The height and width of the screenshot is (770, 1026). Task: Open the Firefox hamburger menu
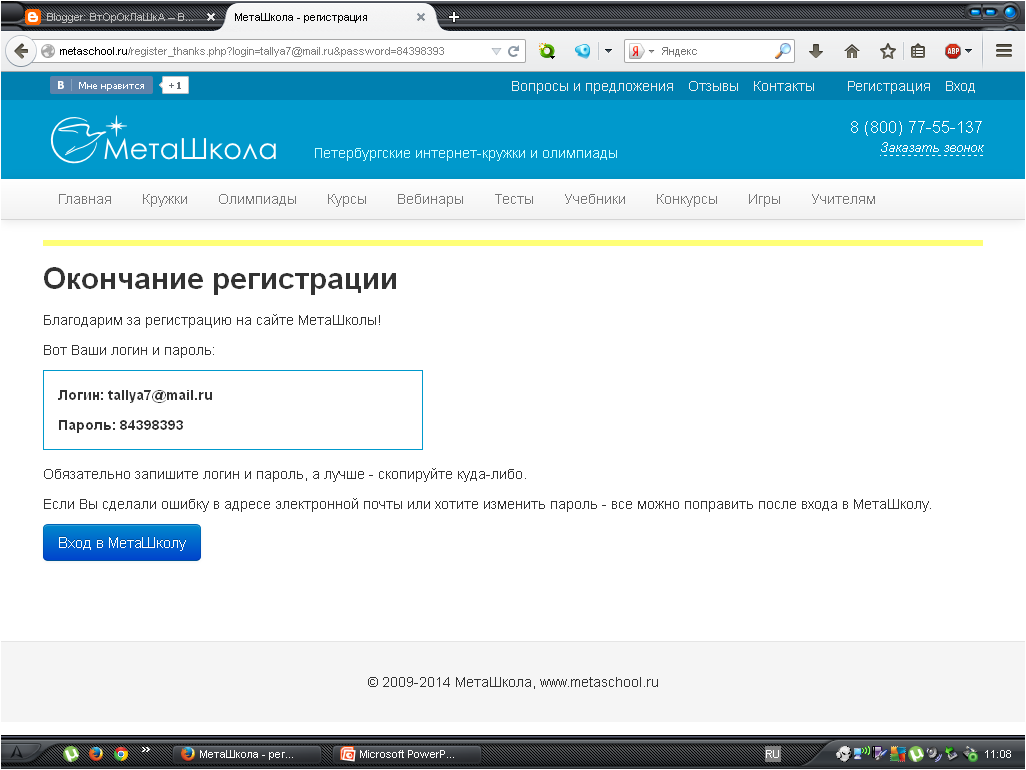click(x=1004, y=51)
